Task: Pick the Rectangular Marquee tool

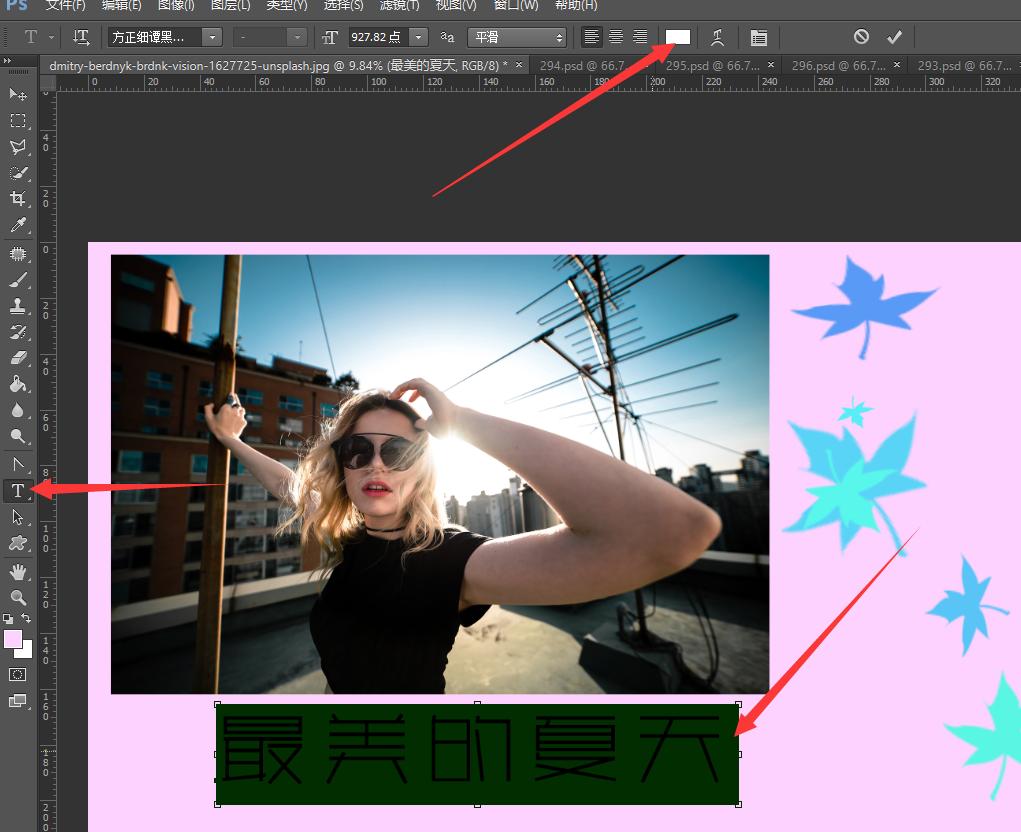Action: click(x=18, y=121)
